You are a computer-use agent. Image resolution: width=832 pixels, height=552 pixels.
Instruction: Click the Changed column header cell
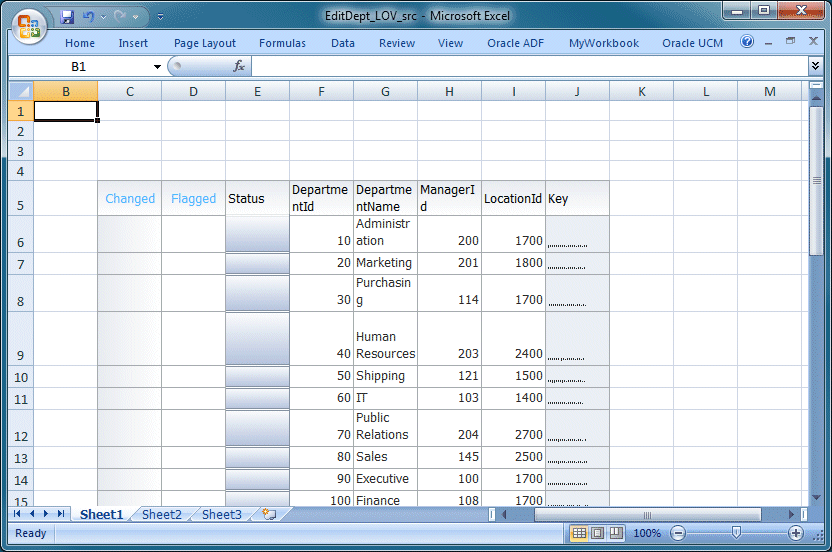coord(130,199)
